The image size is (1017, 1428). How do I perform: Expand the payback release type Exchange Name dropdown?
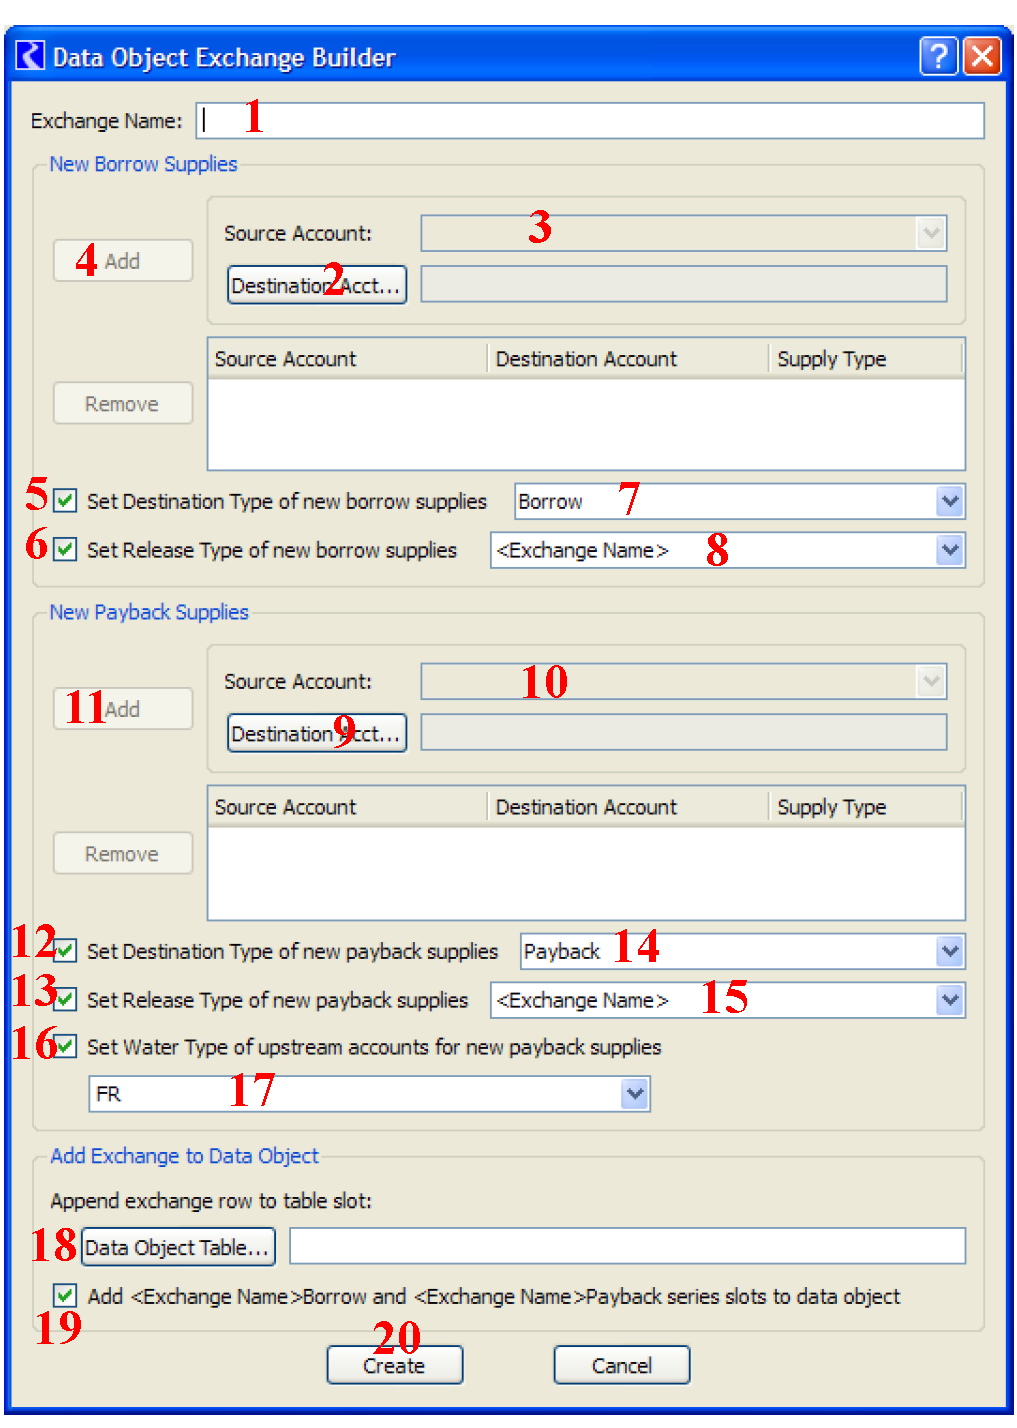point(949,1000)
